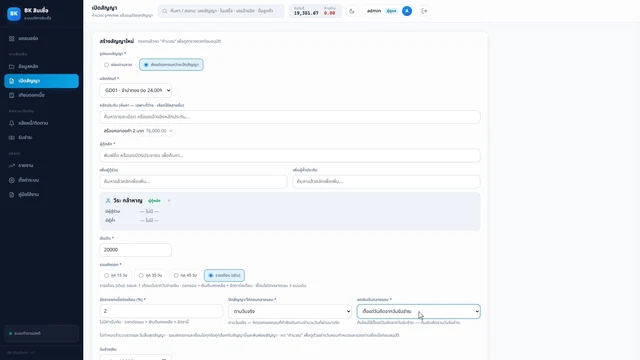Open the manual document icon at sidebar bottom

pyautogui.click(x=11, y=195)
